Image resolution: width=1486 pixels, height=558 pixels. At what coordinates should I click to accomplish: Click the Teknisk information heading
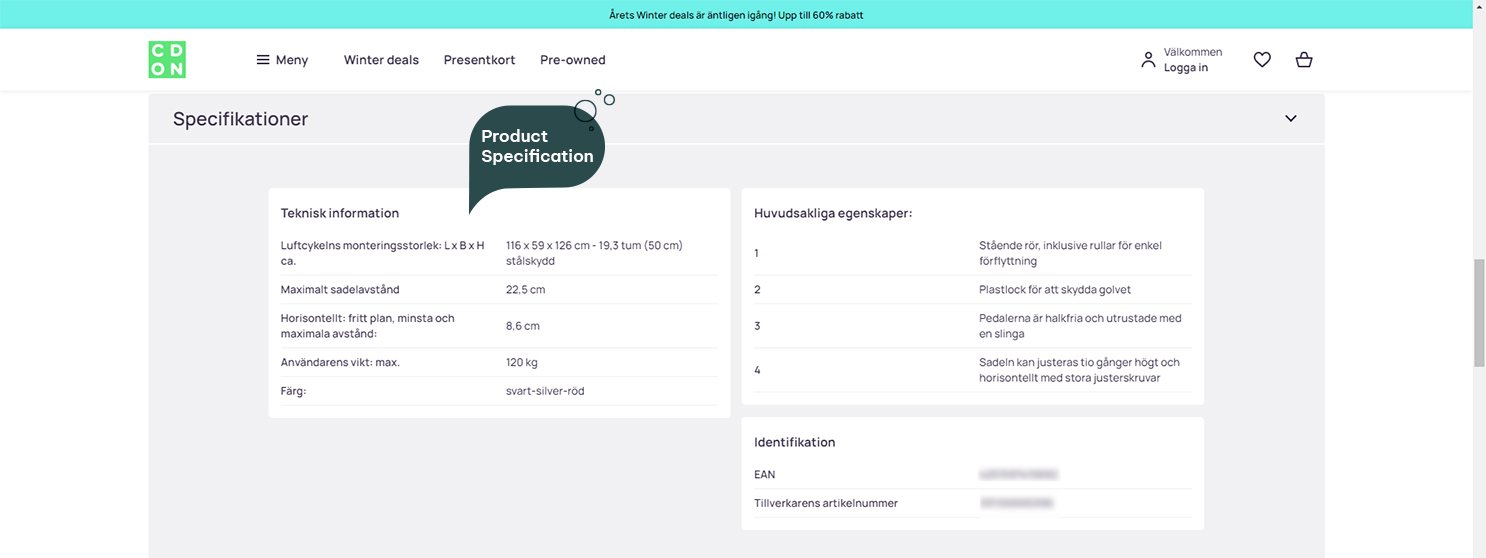point(340,213)
